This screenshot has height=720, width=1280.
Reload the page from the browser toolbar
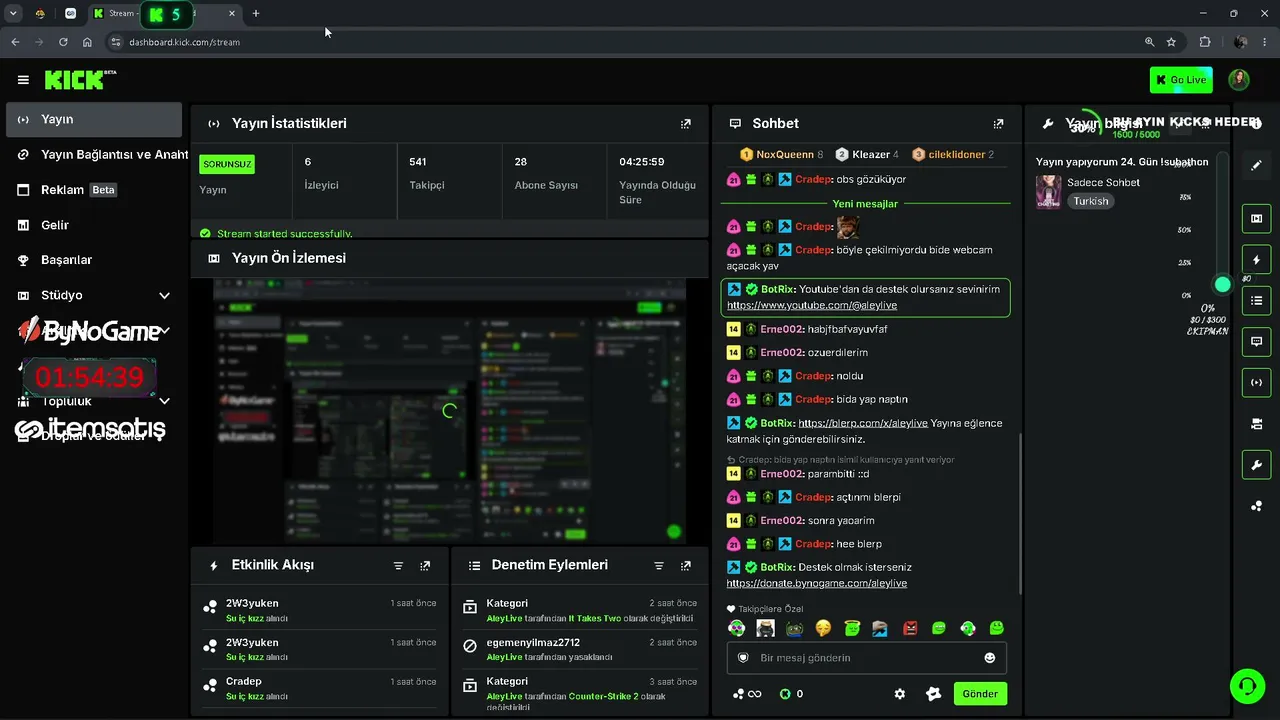click(x=63, y=42)
